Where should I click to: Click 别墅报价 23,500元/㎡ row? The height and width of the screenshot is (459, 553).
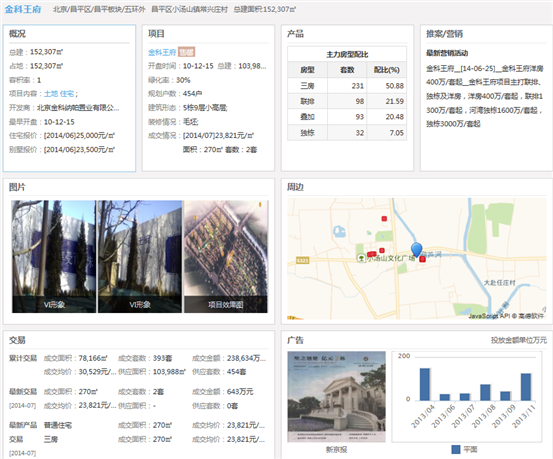tap(62, 150)
